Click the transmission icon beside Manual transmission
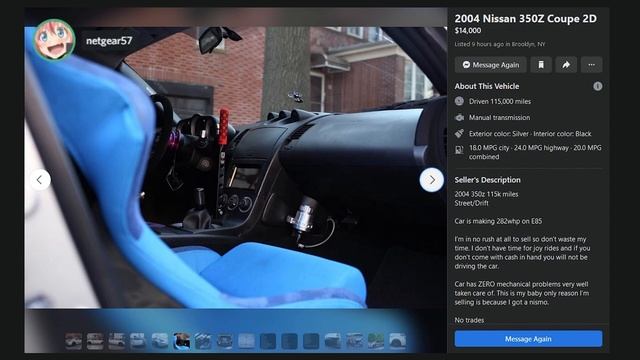 459,118
